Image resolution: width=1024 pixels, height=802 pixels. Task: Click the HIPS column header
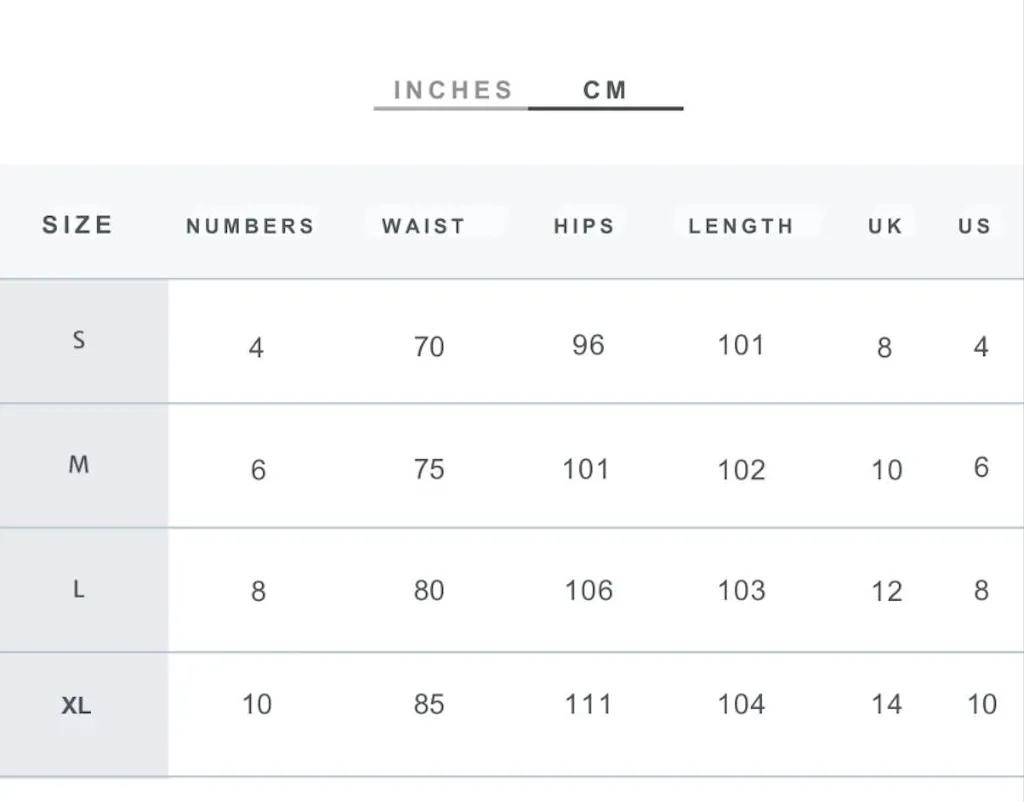click(584, 226)
